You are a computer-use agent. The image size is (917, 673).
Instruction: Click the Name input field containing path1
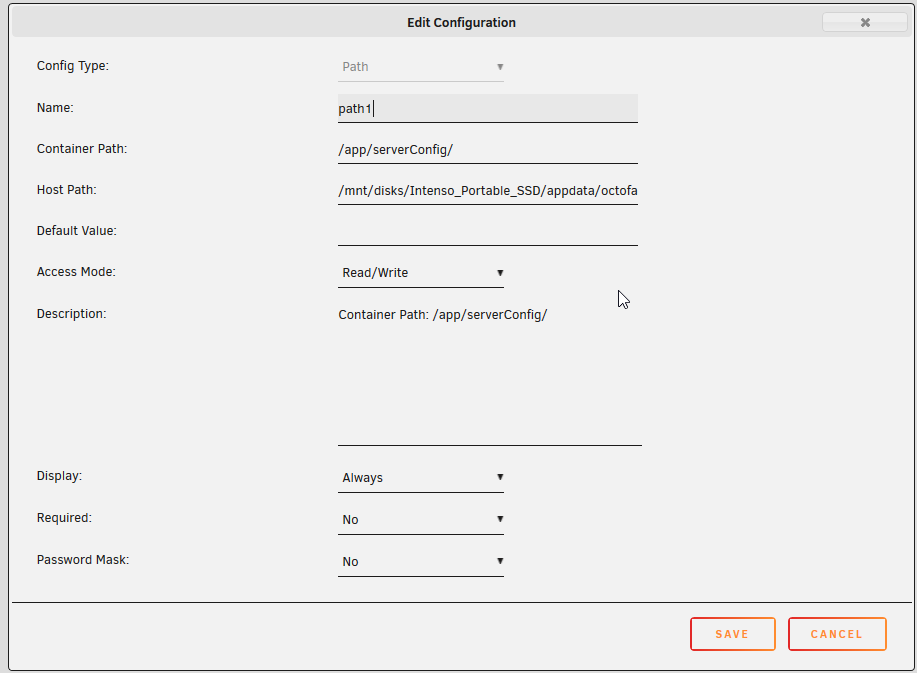[488, 108]
